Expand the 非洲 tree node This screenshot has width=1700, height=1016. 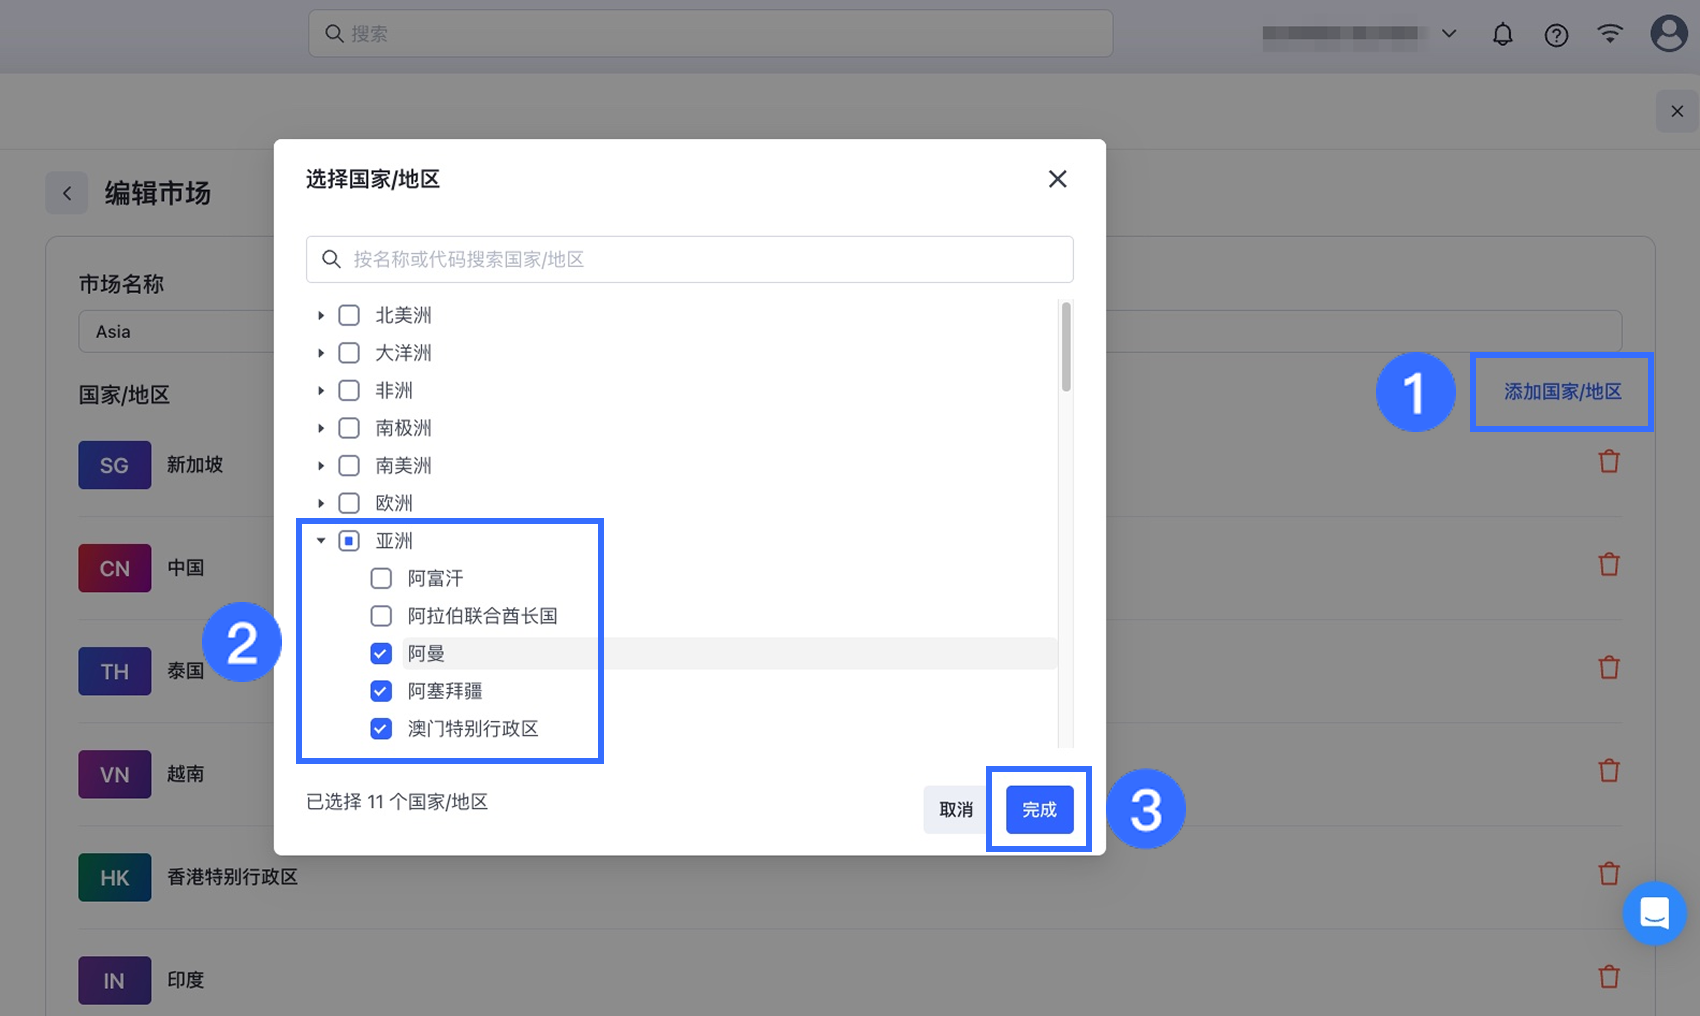tap(320, 390)
